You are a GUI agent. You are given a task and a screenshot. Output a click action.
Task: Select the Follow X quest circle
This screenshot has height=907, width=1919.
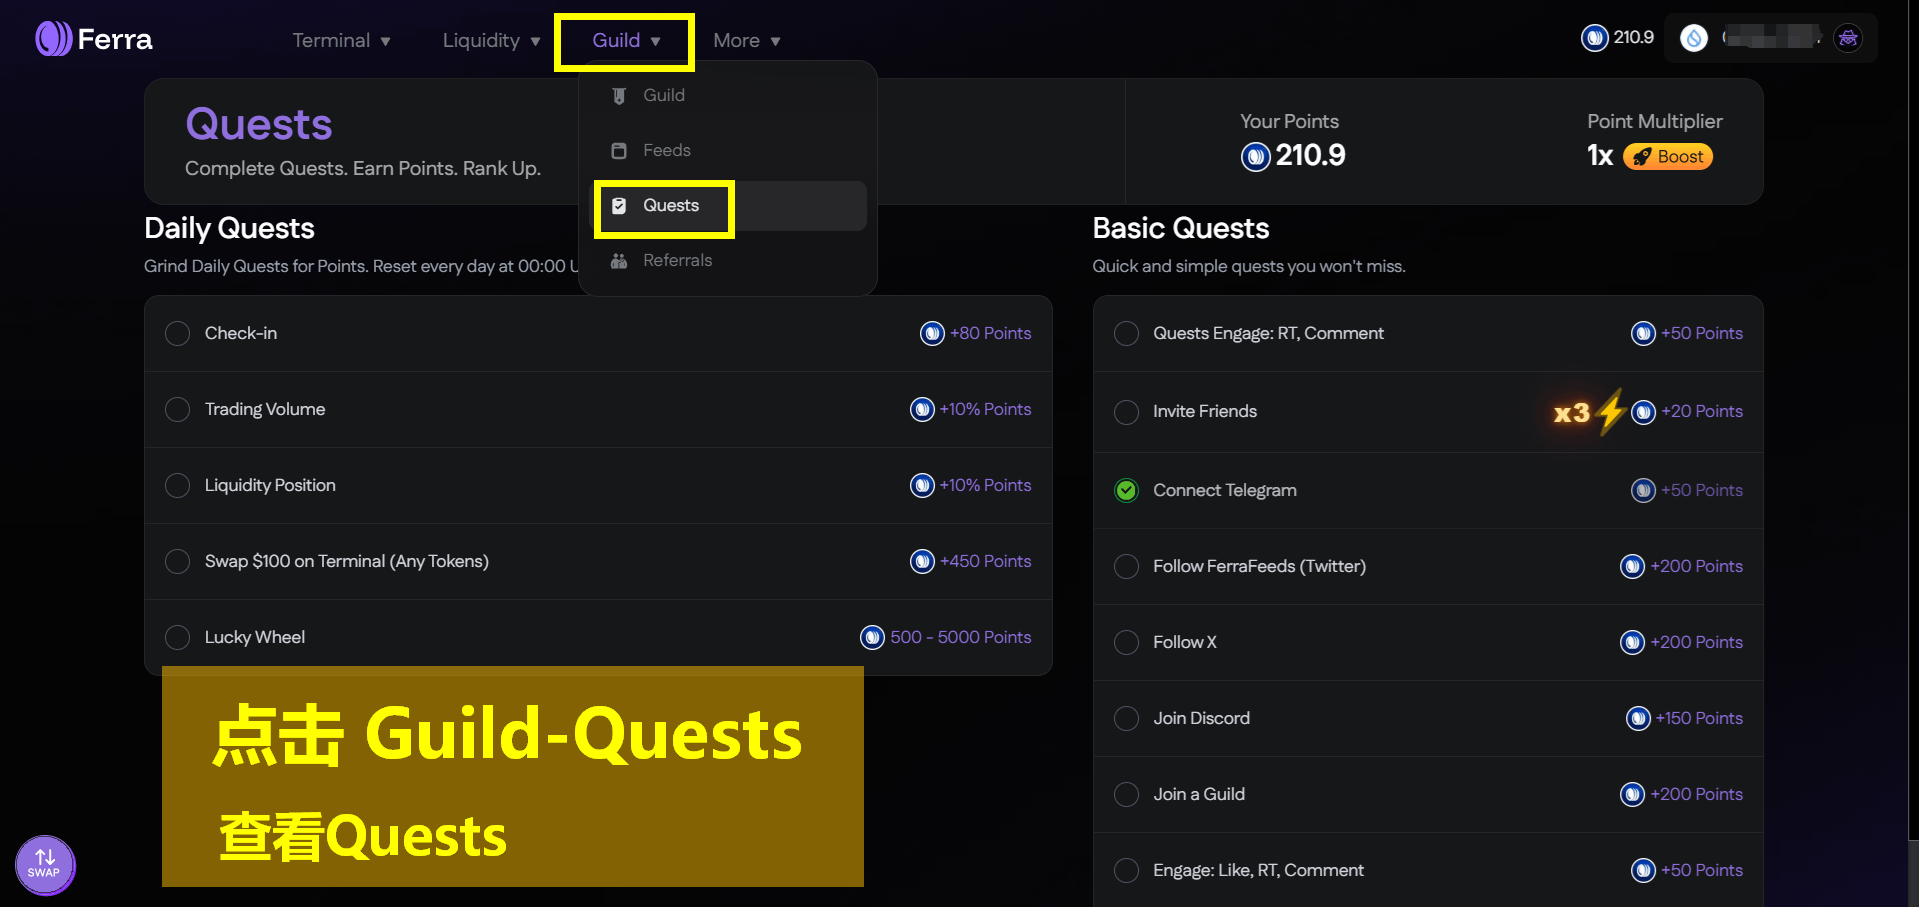(x=1126, y=642)
